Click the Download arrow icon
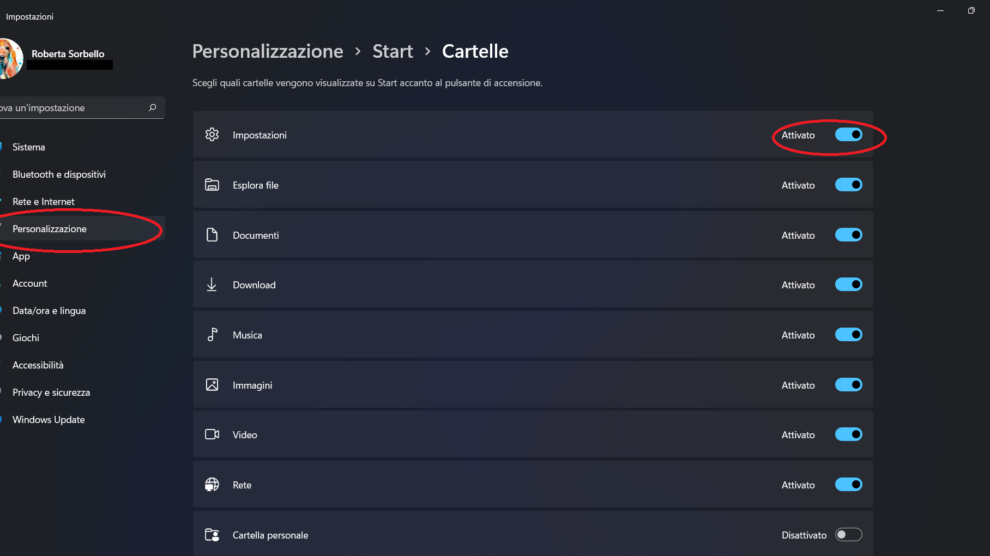Screen dimensions: 990x556 click(212, 285)
